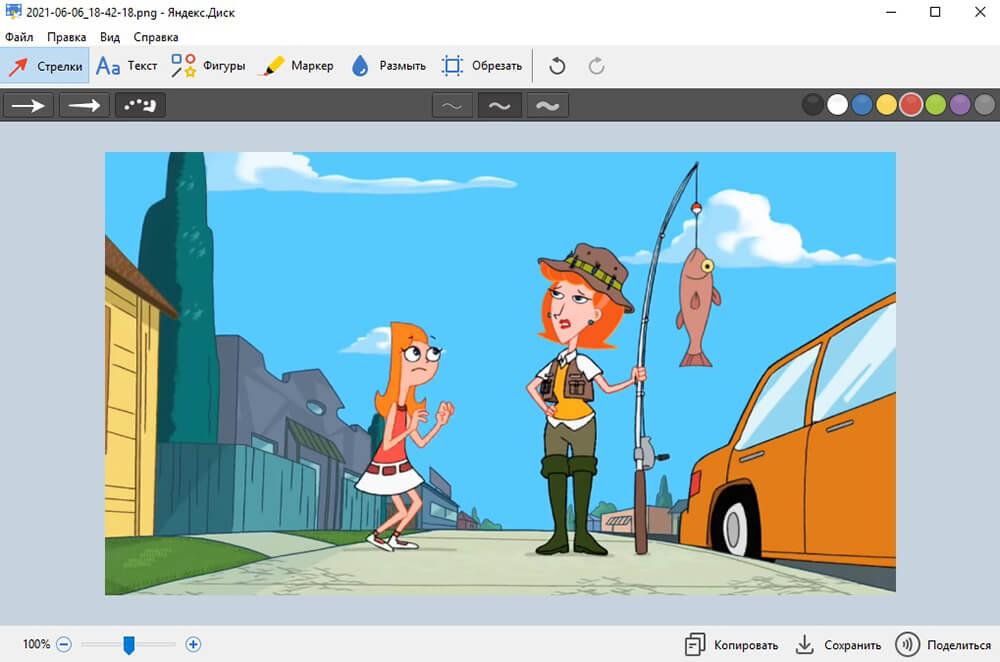Viewport: 1000px width, 662px height.
Task: Redo the undone edit
Action: pyautogui.click(x=596, y=66)
